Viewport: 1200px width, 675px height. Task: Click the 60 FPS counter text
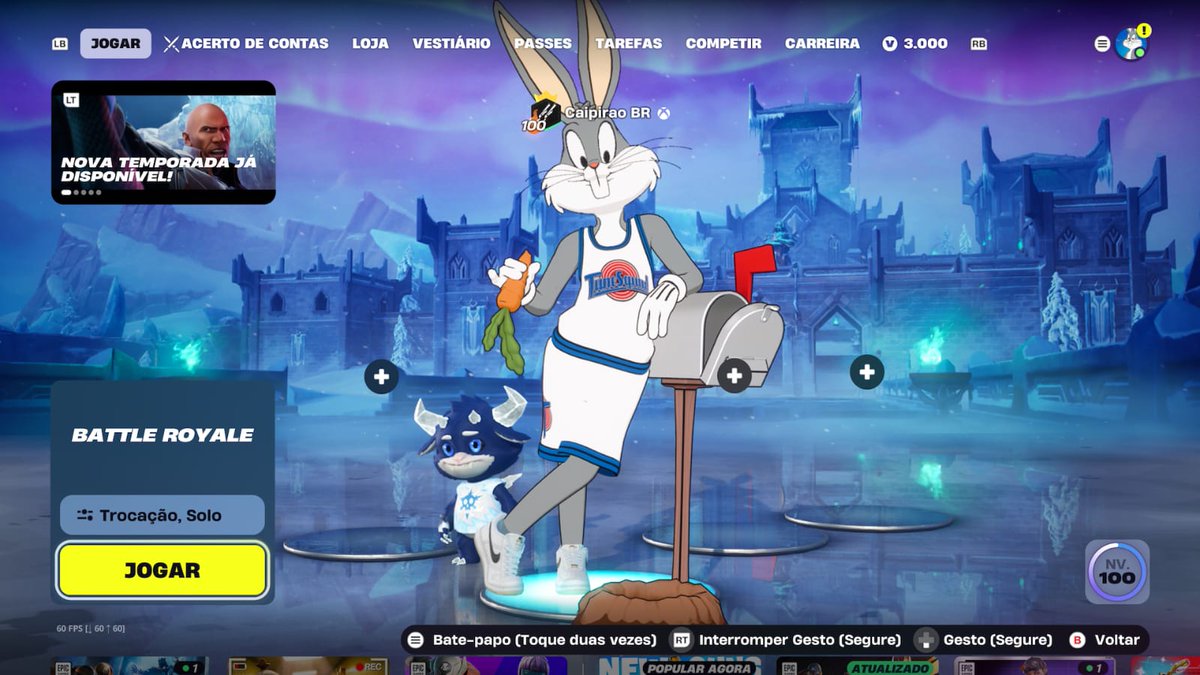point(90,628)
